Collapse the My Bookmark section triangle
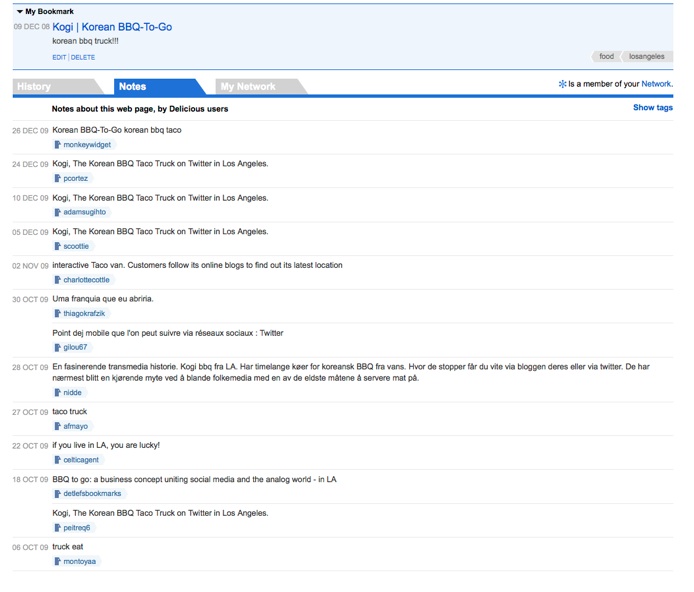Image resolution: width=694 pixels, height=592 pixels. 19,12
